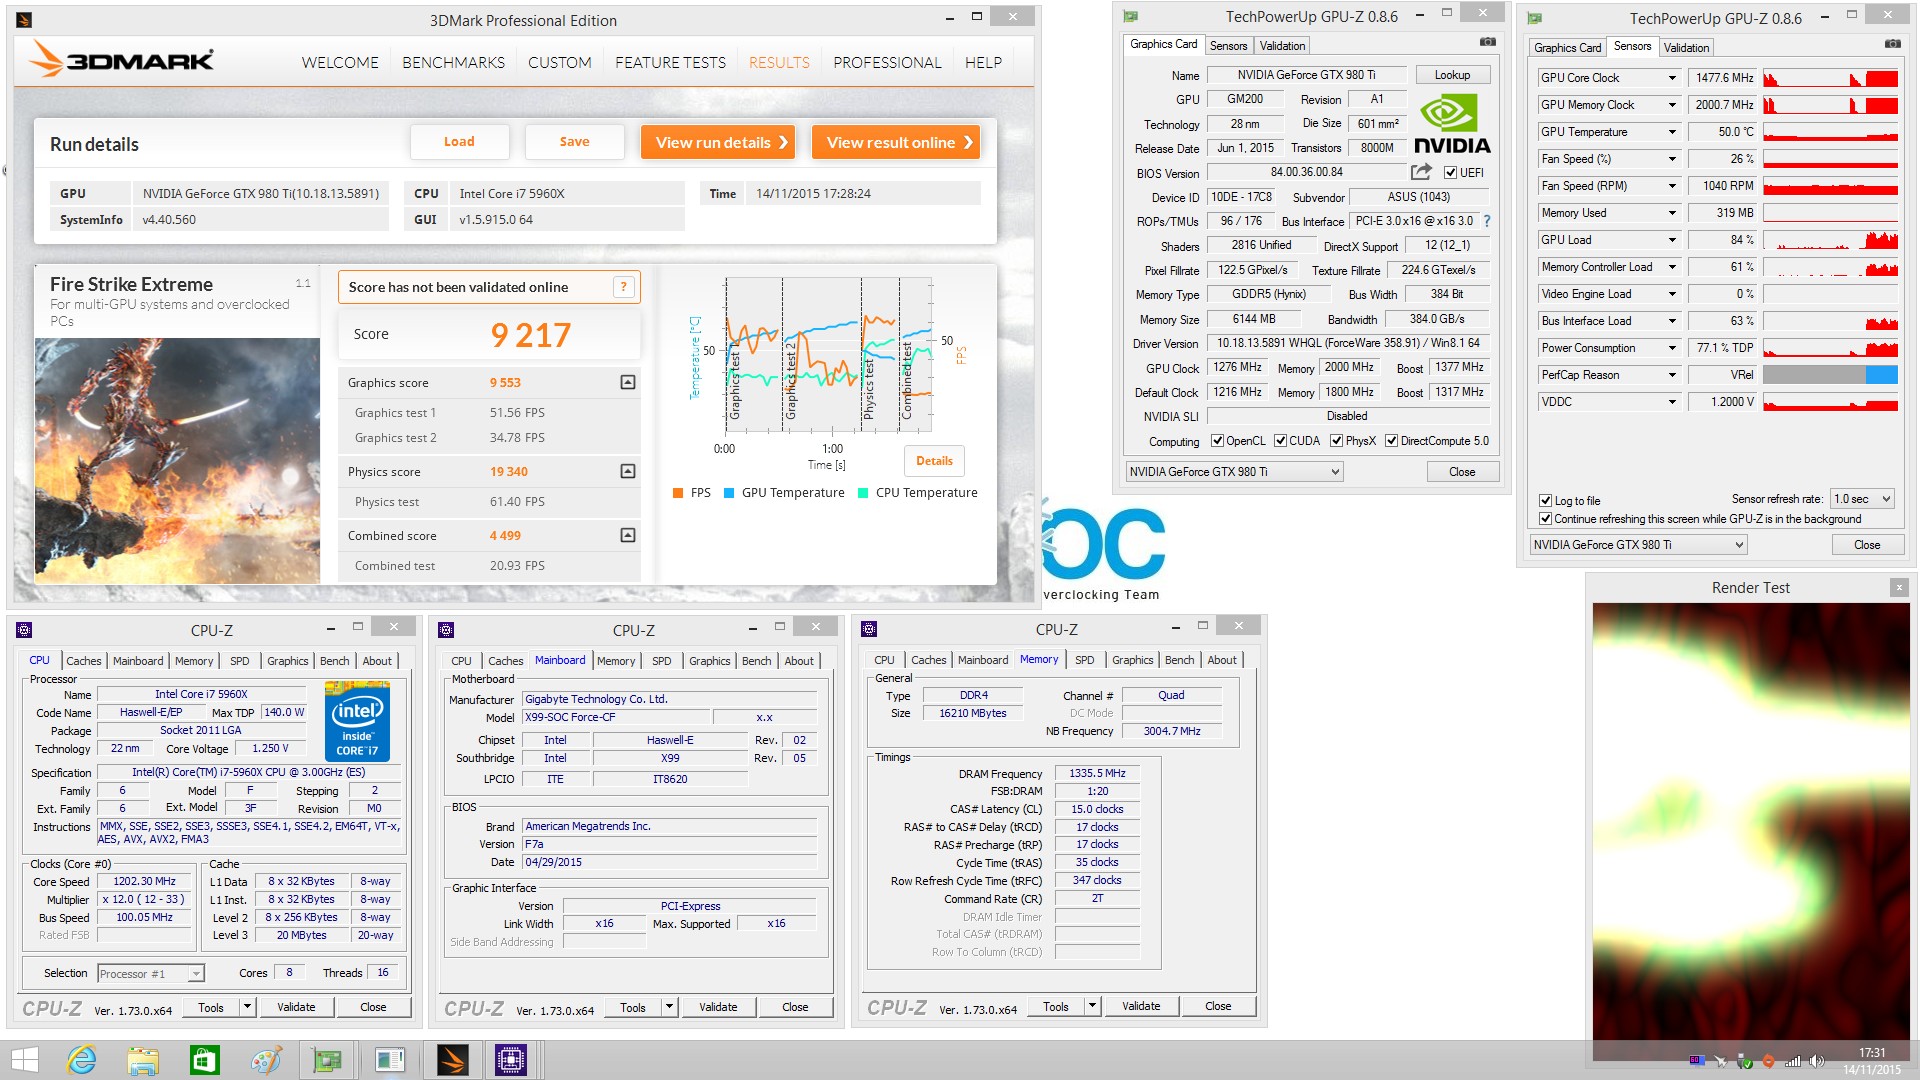Image resolution: width=1920 pixels, height=1080 pixels.
Task: Open the SPD tab in CPU-Z Memory window
Action: (x=1084, y=660)
